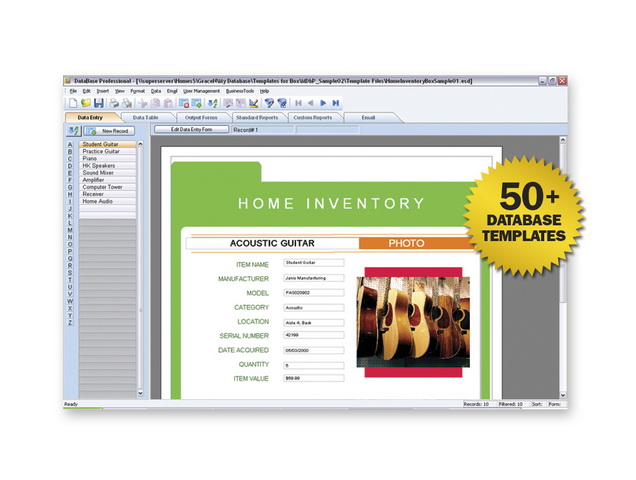Jump to last record arrow
The image size is (636, 480).
336,103
